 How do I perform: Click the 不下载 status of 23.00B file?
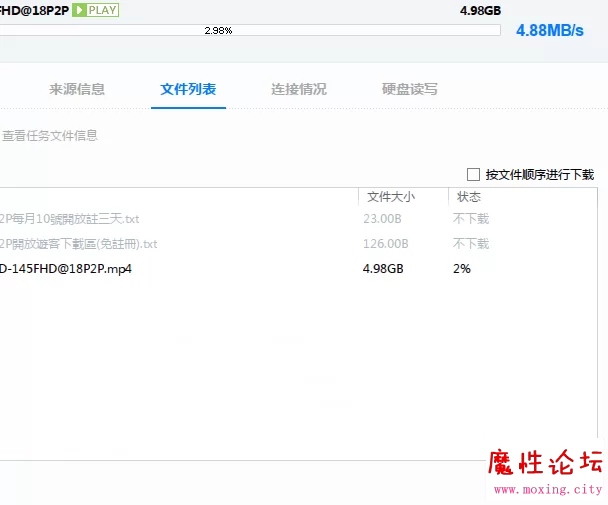coord(471,219)
